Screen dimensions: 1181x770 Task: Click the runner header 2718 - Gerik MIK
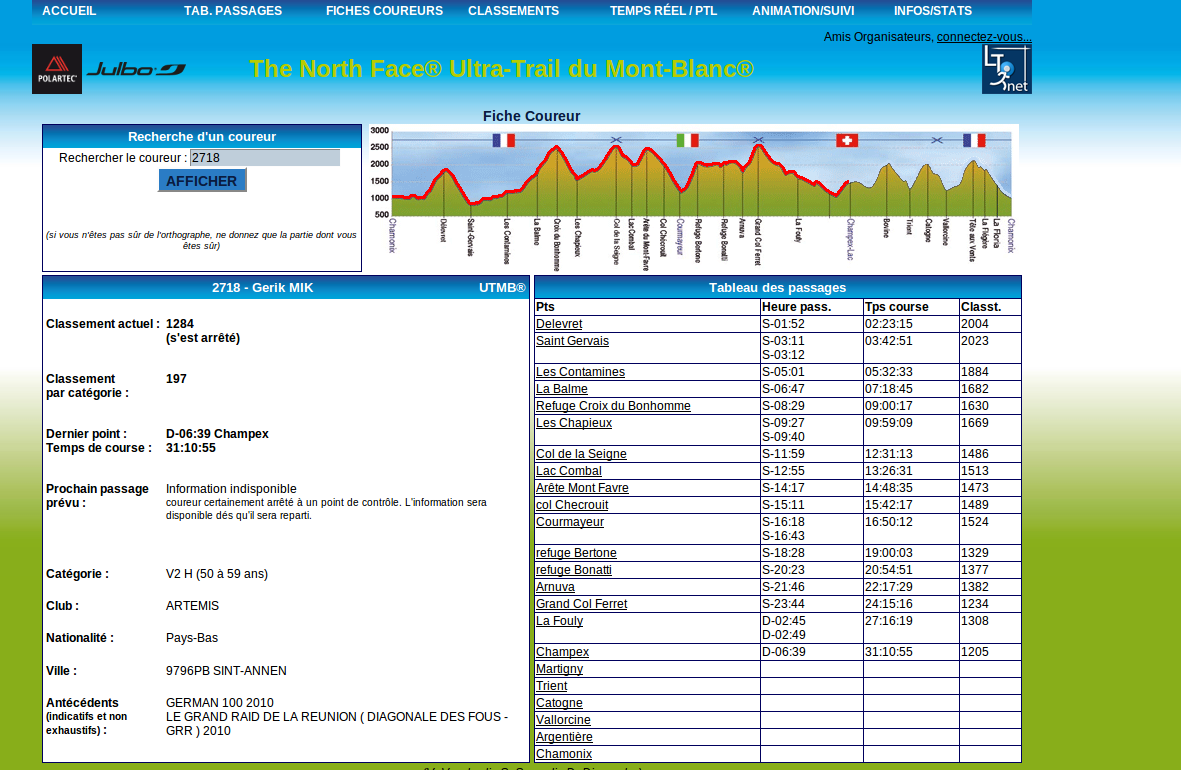point(262,288)
